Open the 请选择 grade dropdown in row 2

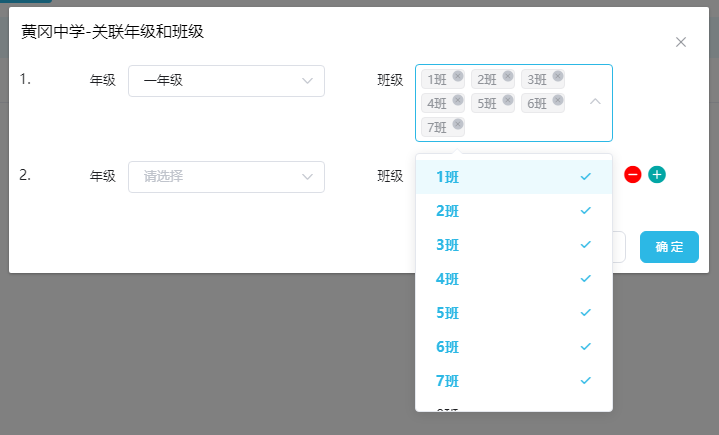point(227,177)
